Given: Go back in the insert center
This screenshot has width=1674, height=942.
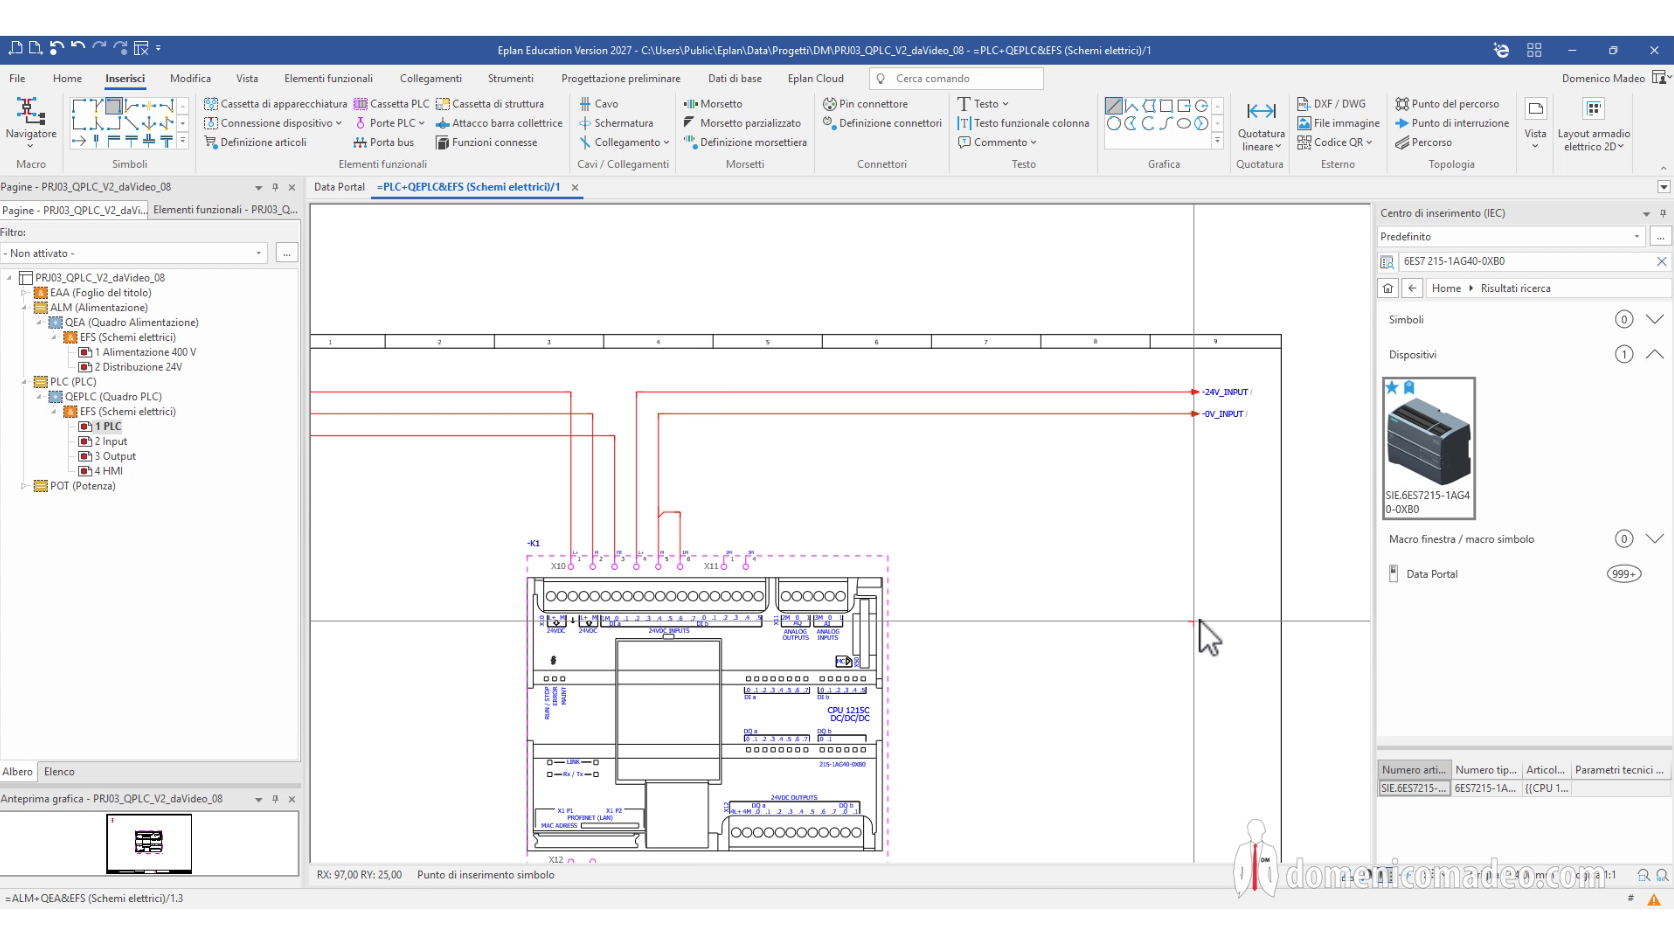Looking at the screenshot, I should 1412,288.
